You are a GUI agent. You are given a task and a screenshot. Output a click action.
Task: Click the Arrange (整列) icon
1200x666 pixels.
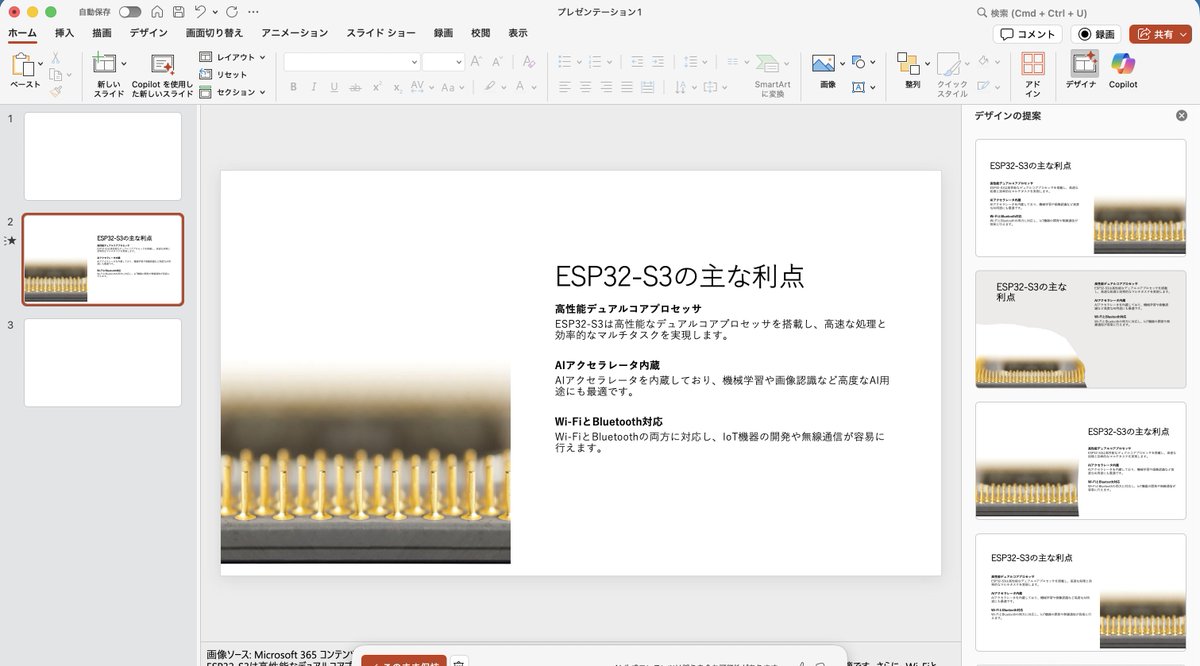(909, 65)
